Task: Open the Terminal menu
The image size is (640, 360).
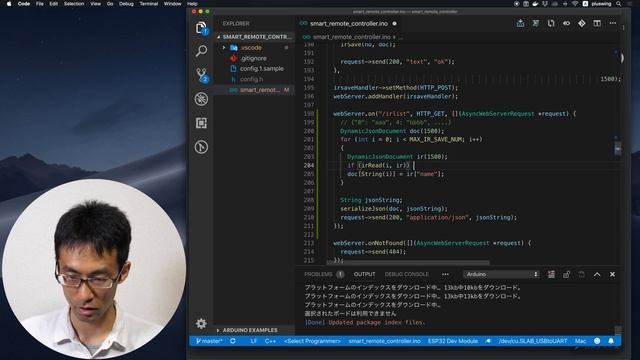Action: coord(149,4)
